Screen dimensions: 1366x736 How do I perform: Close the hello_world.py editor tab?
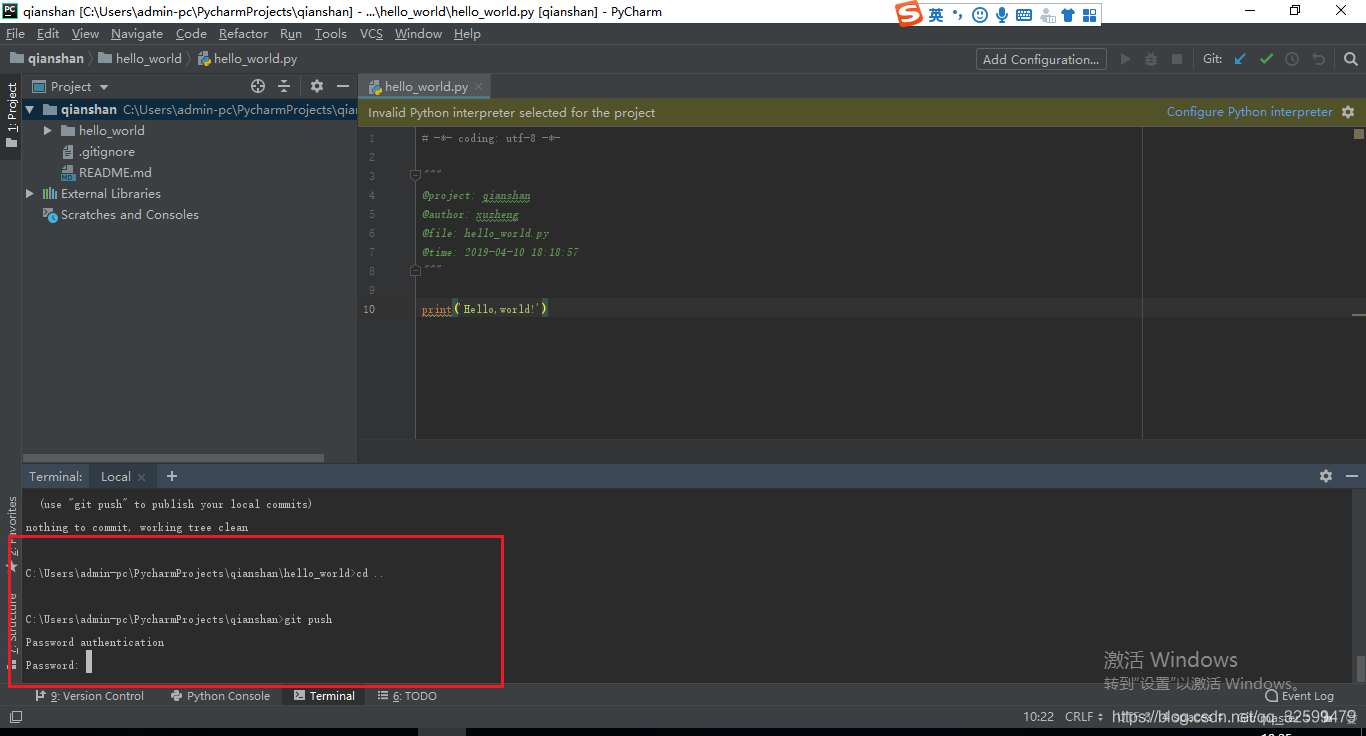point(479,87)
